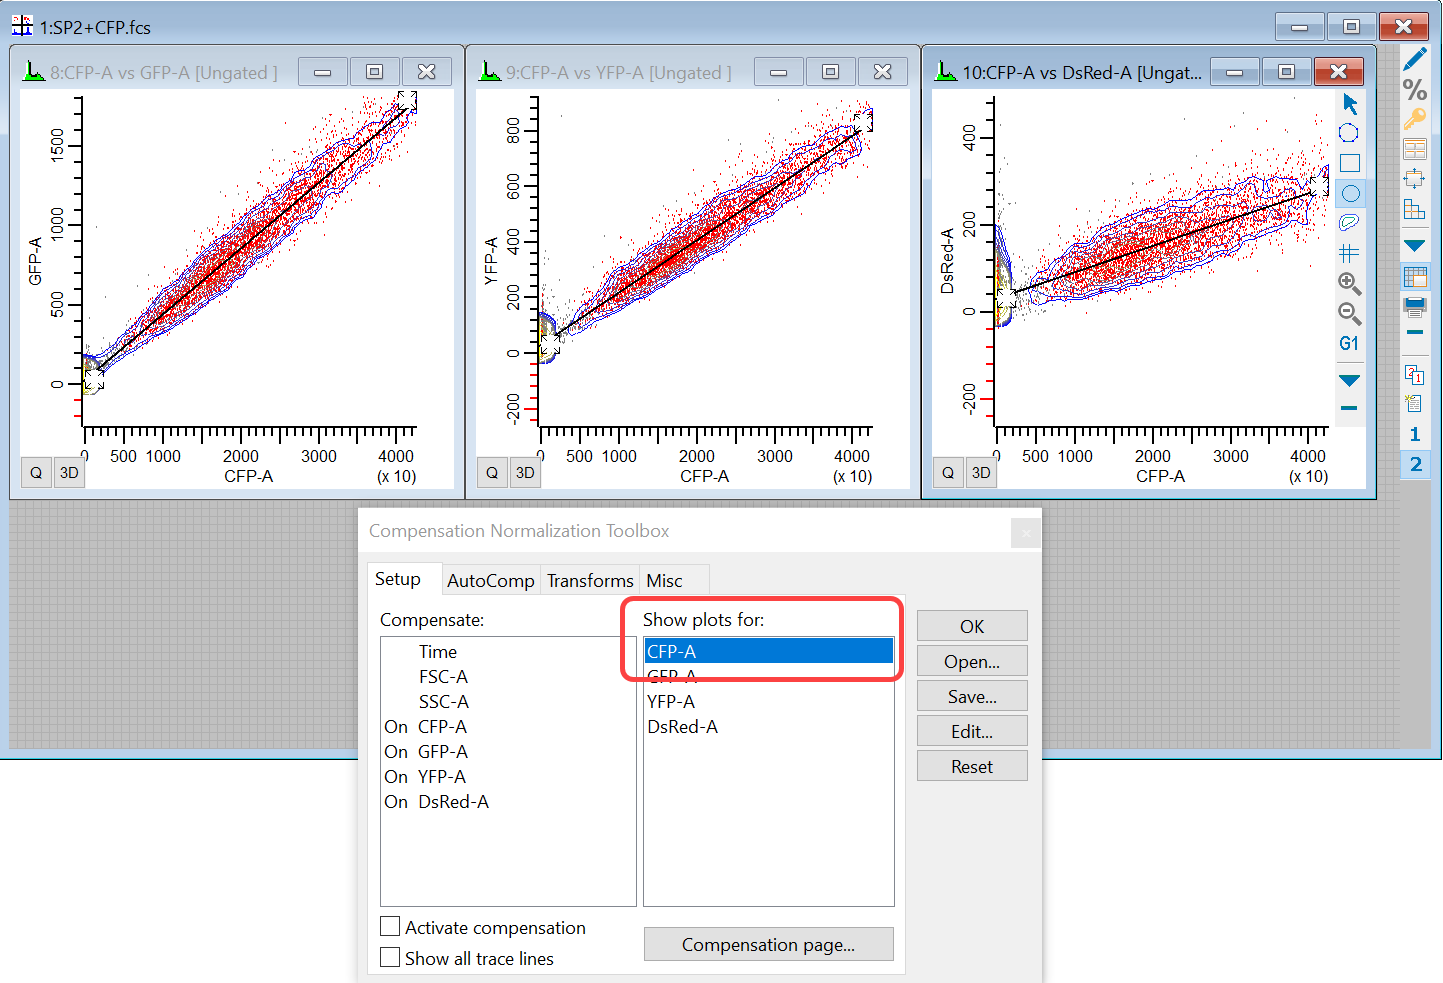Check Show all trace lines

click(391, 958)
